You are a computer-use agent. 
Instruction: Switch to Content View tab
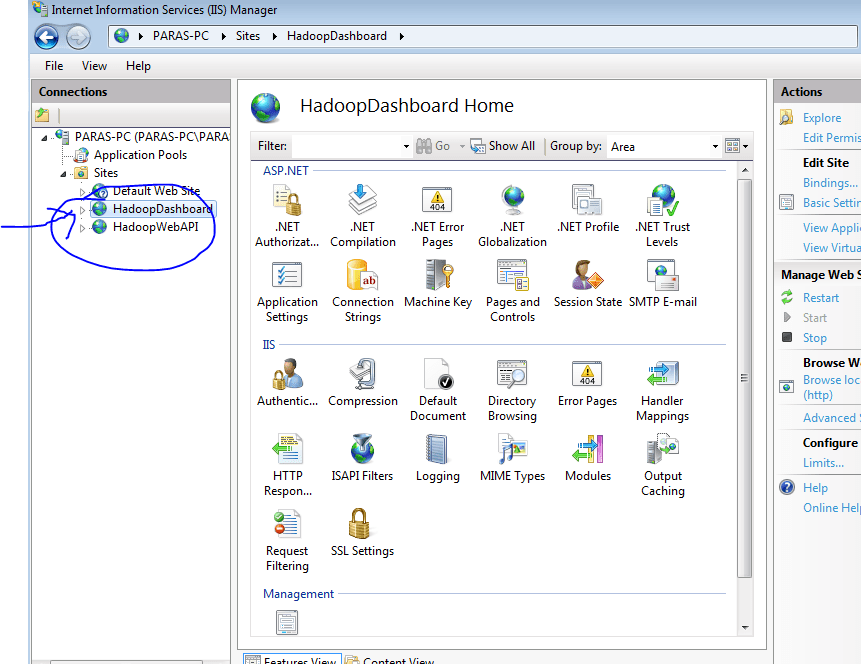click(x=390, y=659)
